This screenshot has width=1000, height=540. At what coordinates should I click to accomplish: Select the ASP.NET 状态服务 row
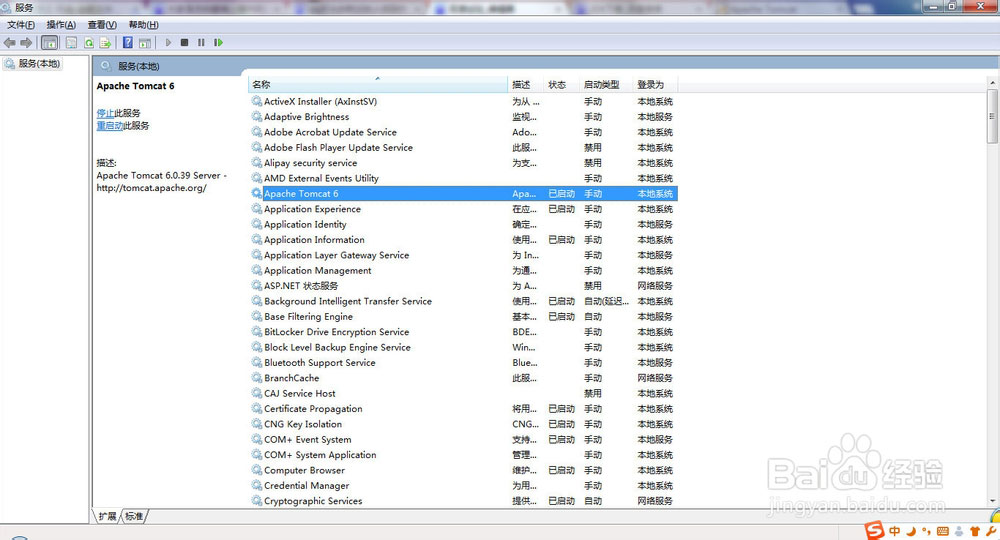click(x=463, y=286)
